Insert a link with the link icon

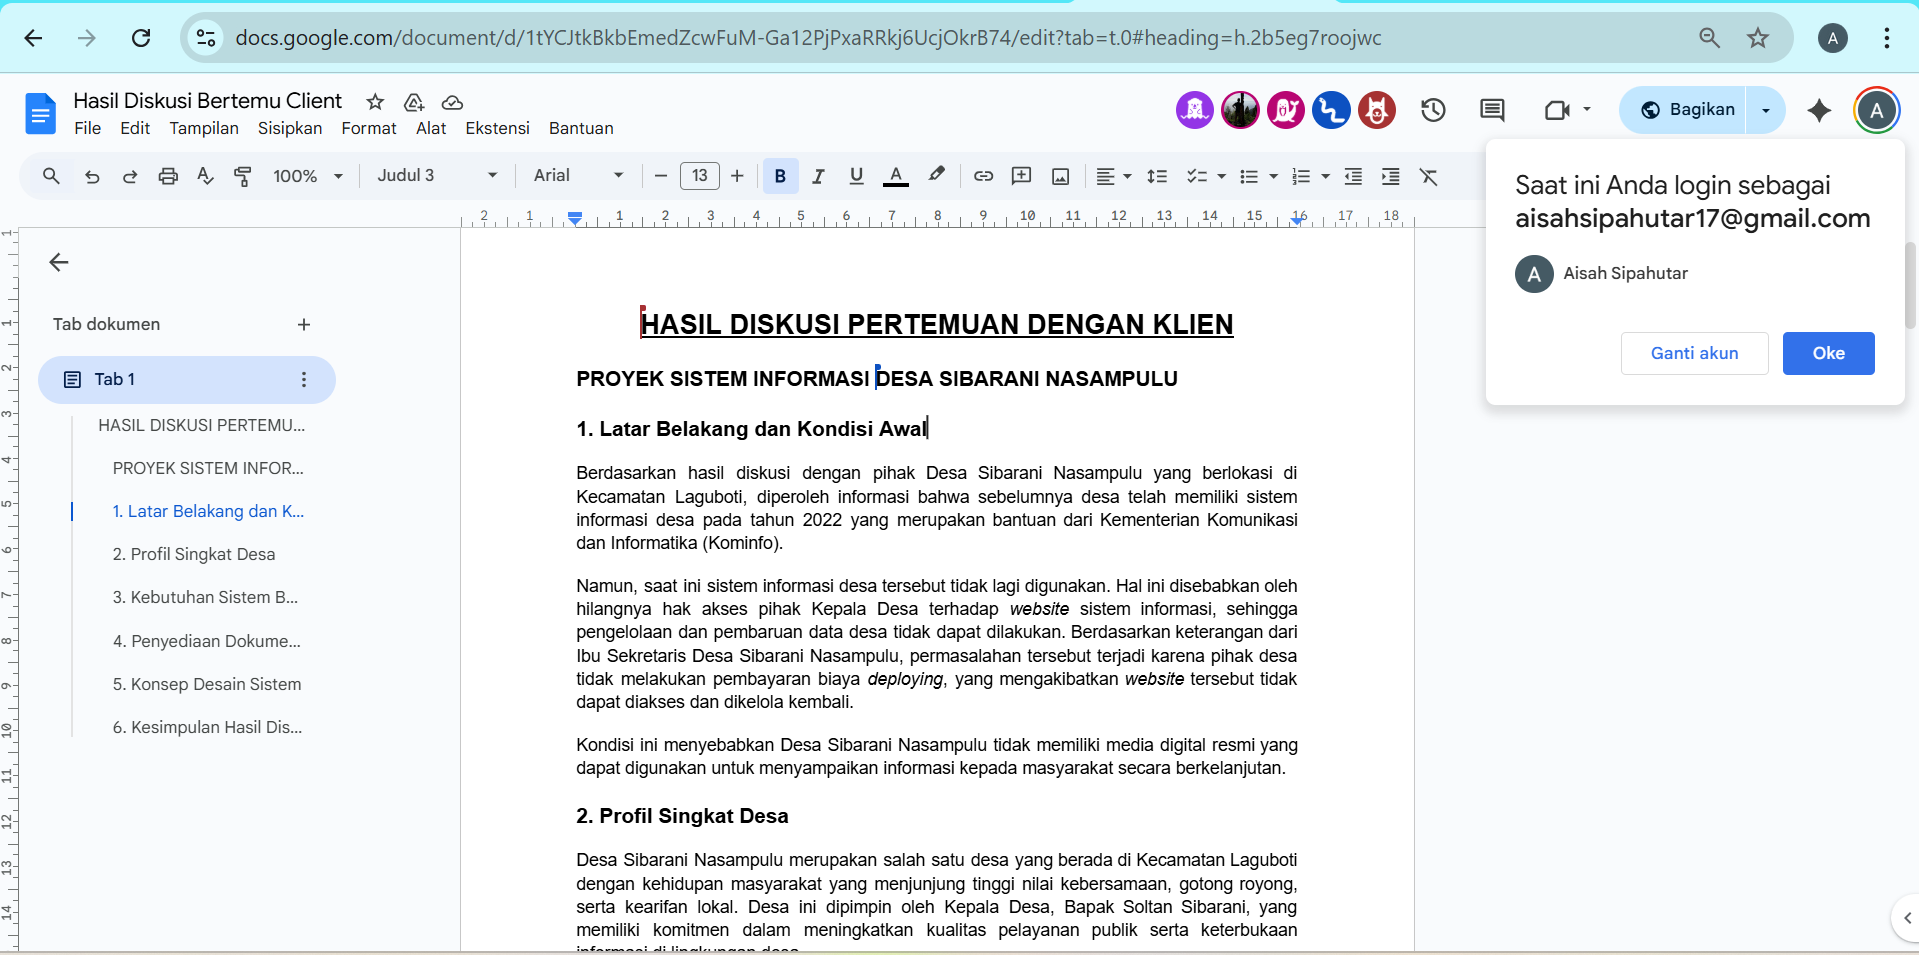(983, 176)
